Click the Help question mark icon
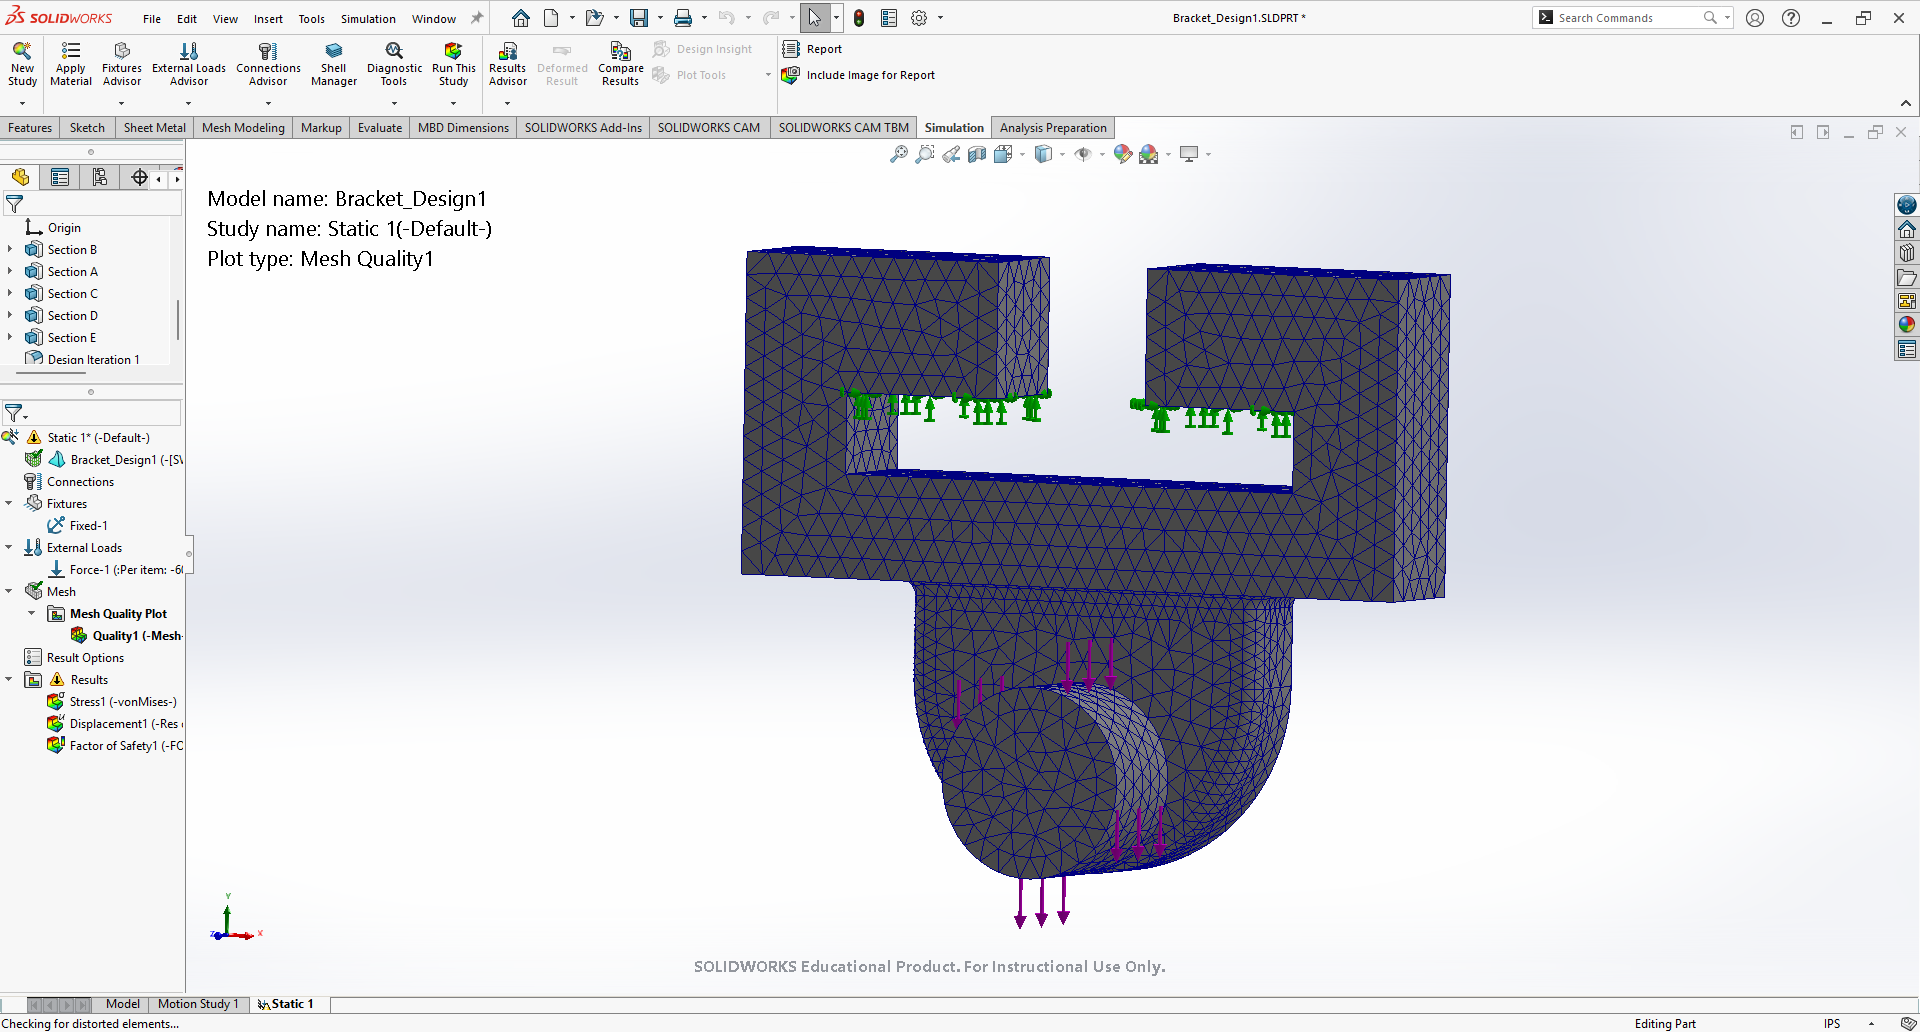The width and height of the screenshot is (1920, 1032). click(x=1791, y=18)
